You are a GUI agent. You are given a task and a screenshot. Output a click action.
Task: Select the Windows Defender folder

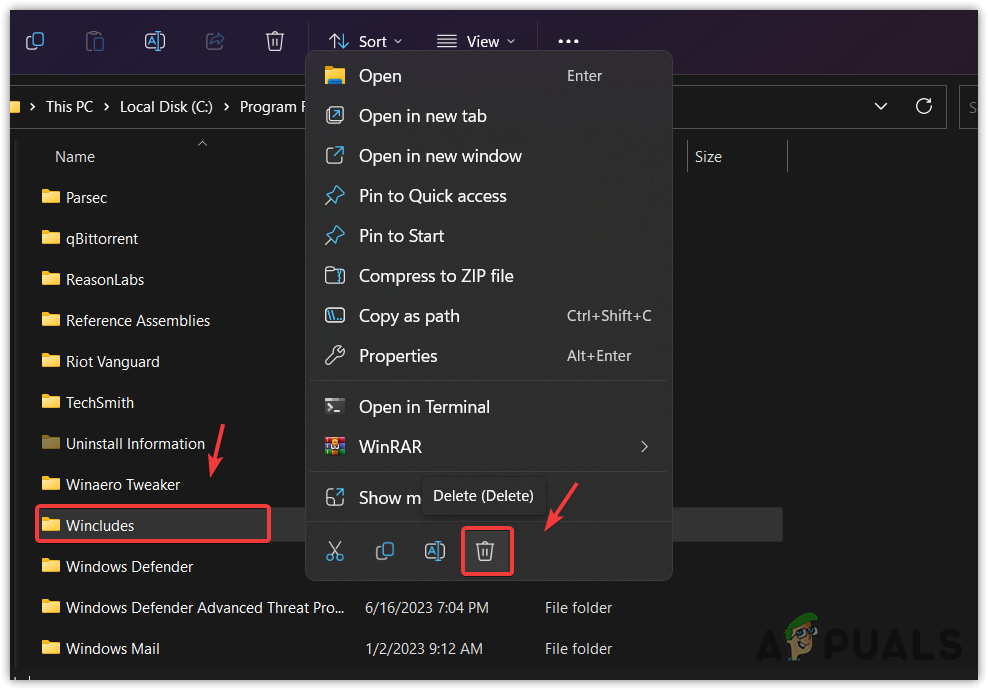tap(117, 566)
